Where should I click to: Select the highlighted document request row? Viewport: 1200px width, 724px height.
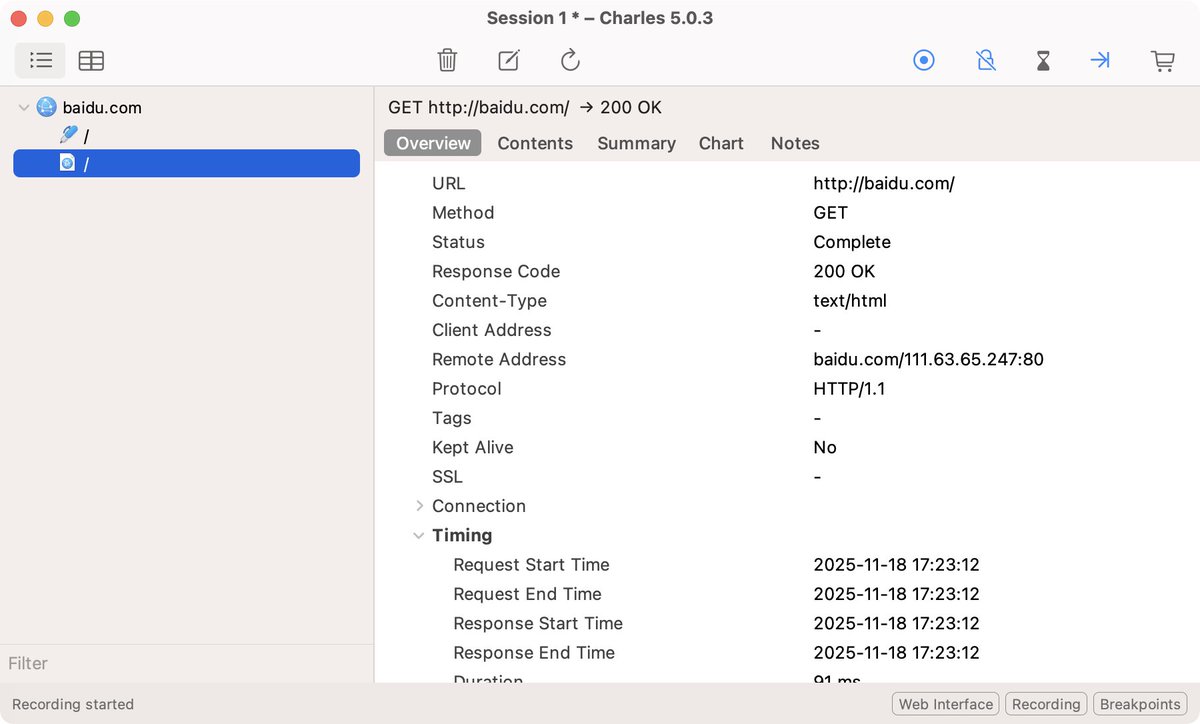pos(186,163)
